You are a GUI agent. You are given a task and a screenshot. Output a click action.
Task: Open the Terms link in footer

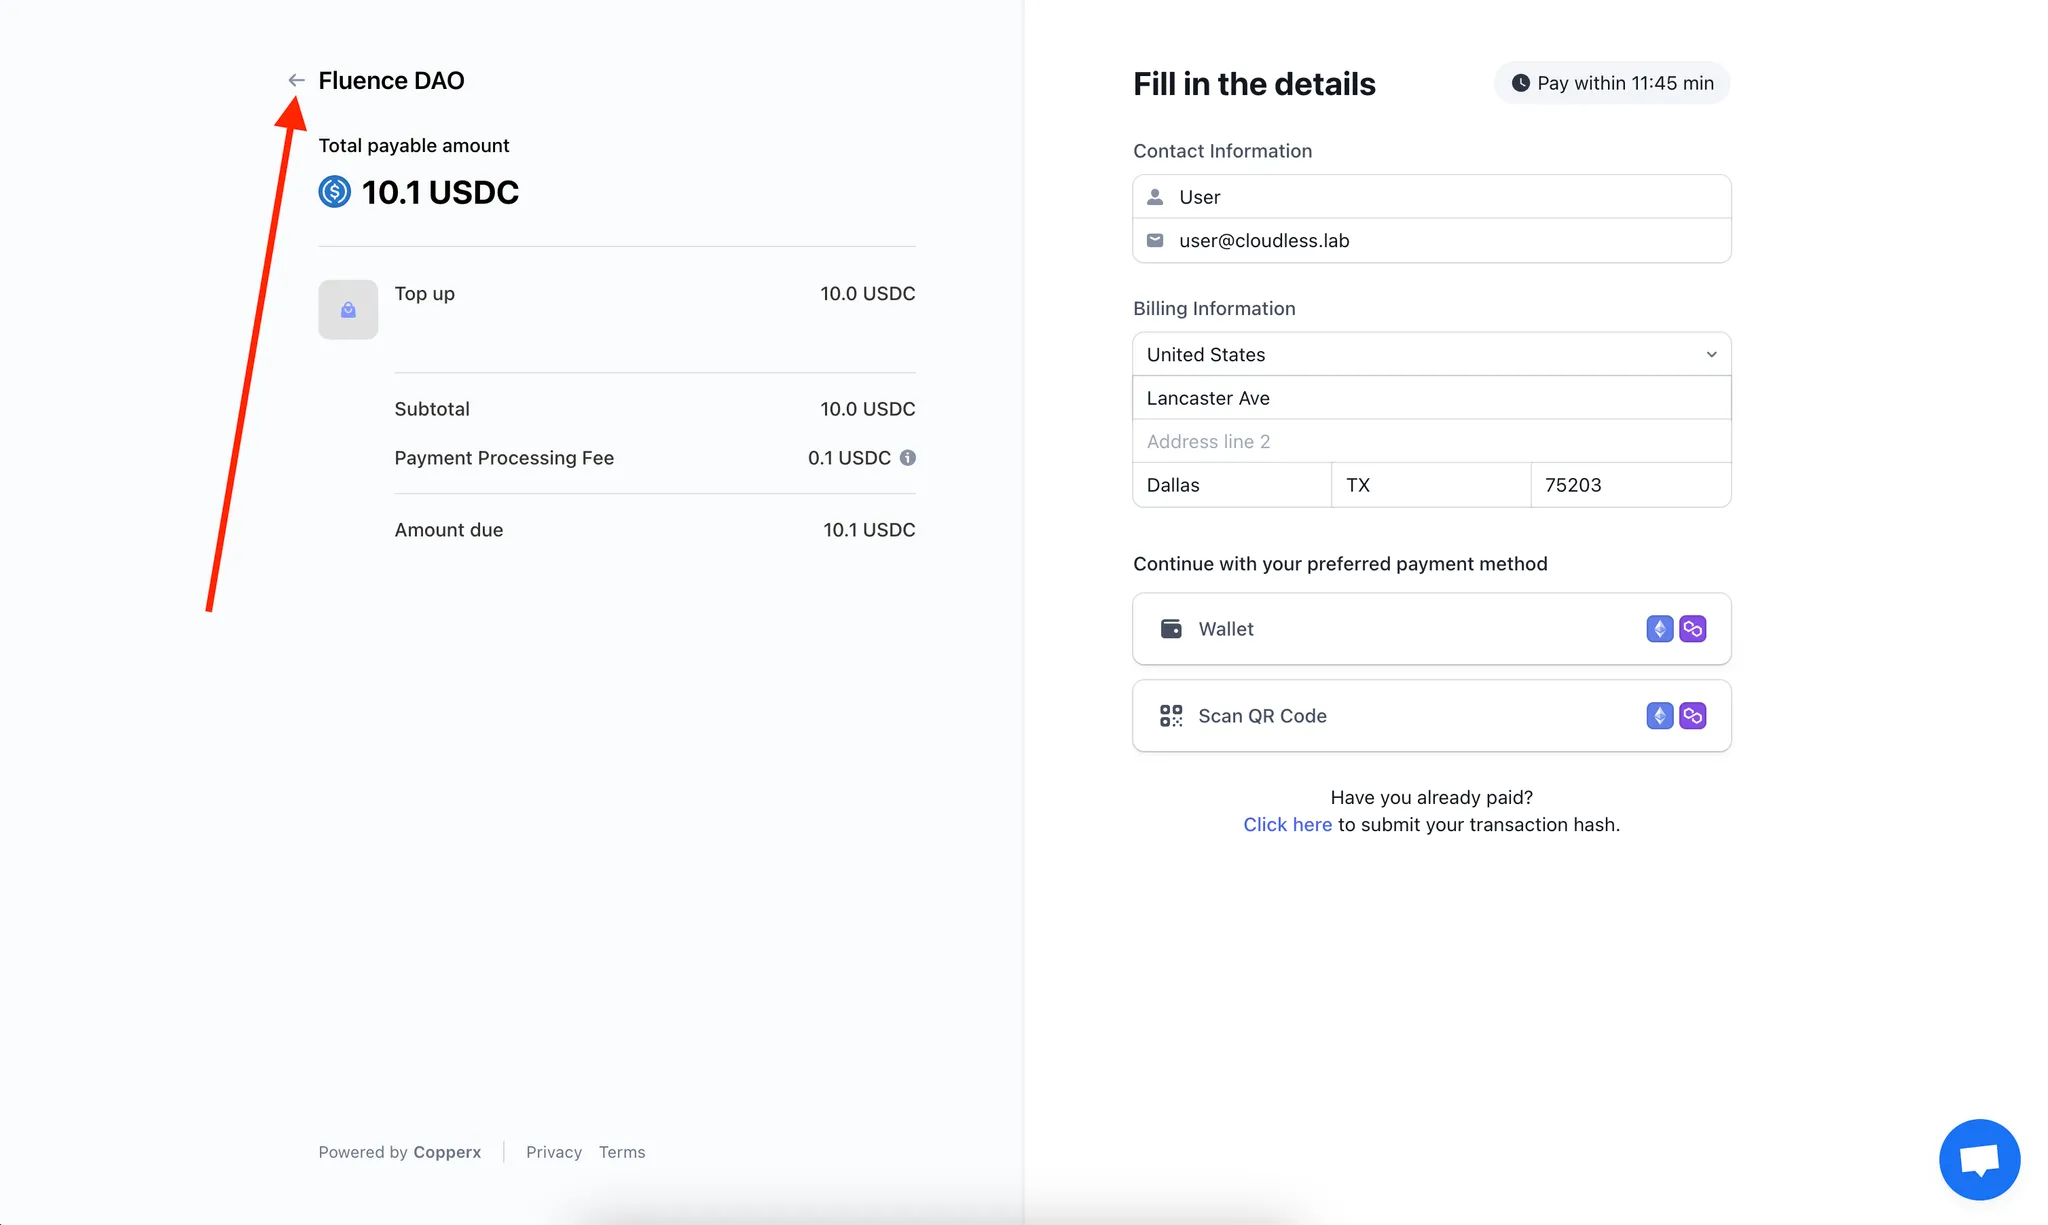[622, 1152]
